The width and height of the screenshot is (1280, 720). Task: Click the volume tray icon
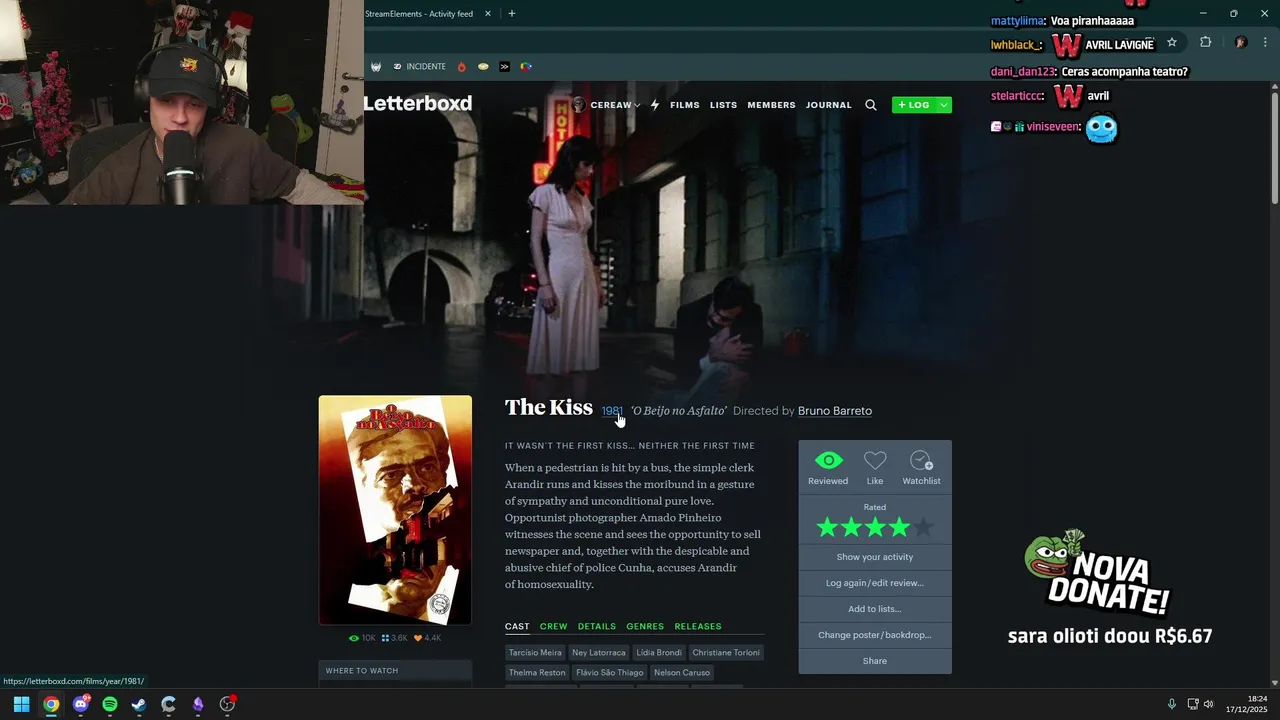coord(1208,704)
